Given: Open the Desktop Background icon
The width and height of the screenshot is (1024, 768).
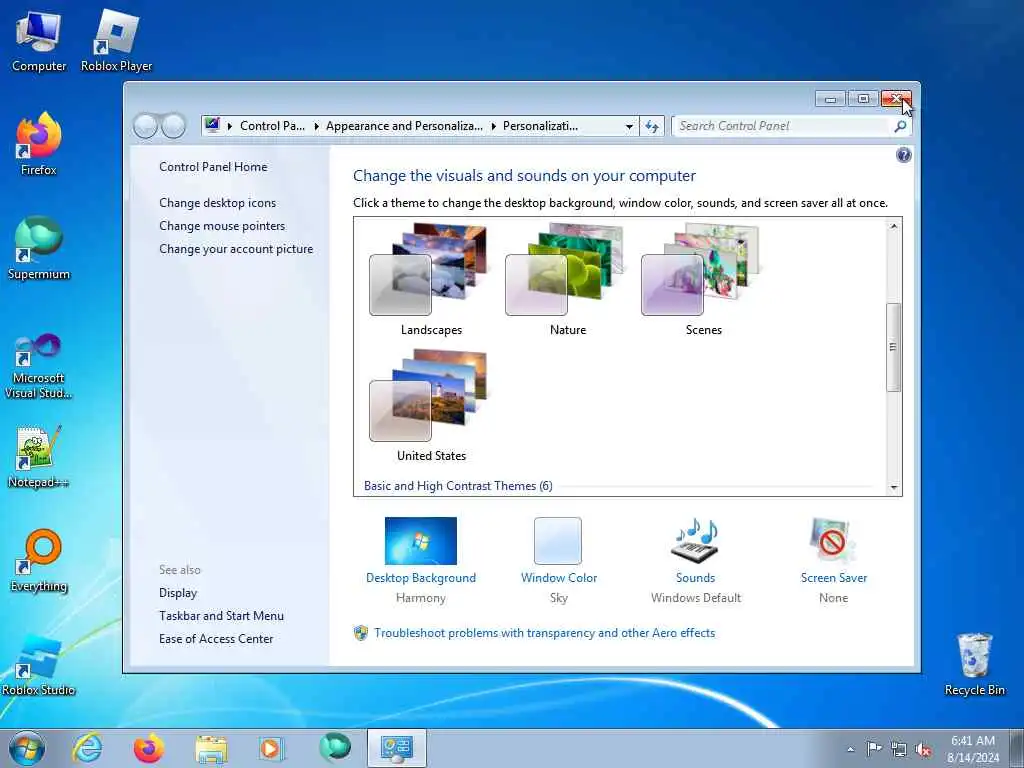Looking at the screenshot, I should pyautogui.click(x=421, y=541).
